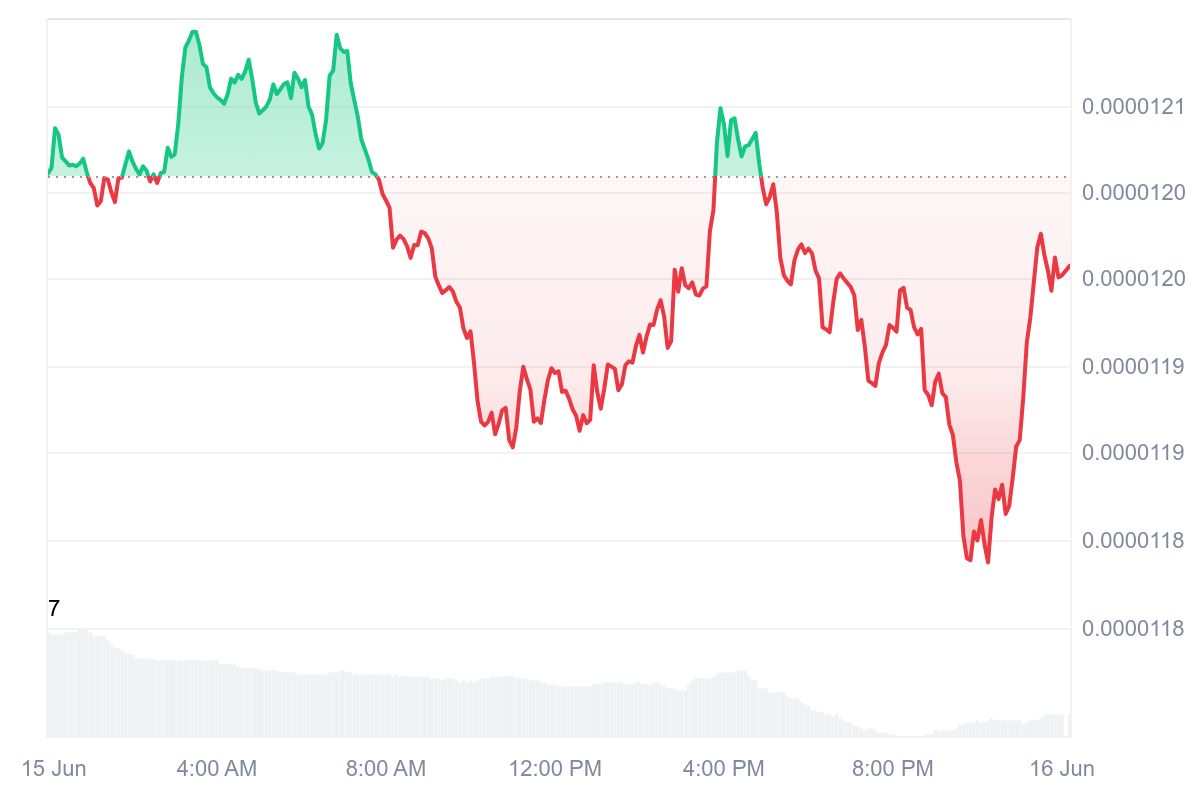
Task: Select the topmost 0.0000120 price label
Action: click(1132, 192)
